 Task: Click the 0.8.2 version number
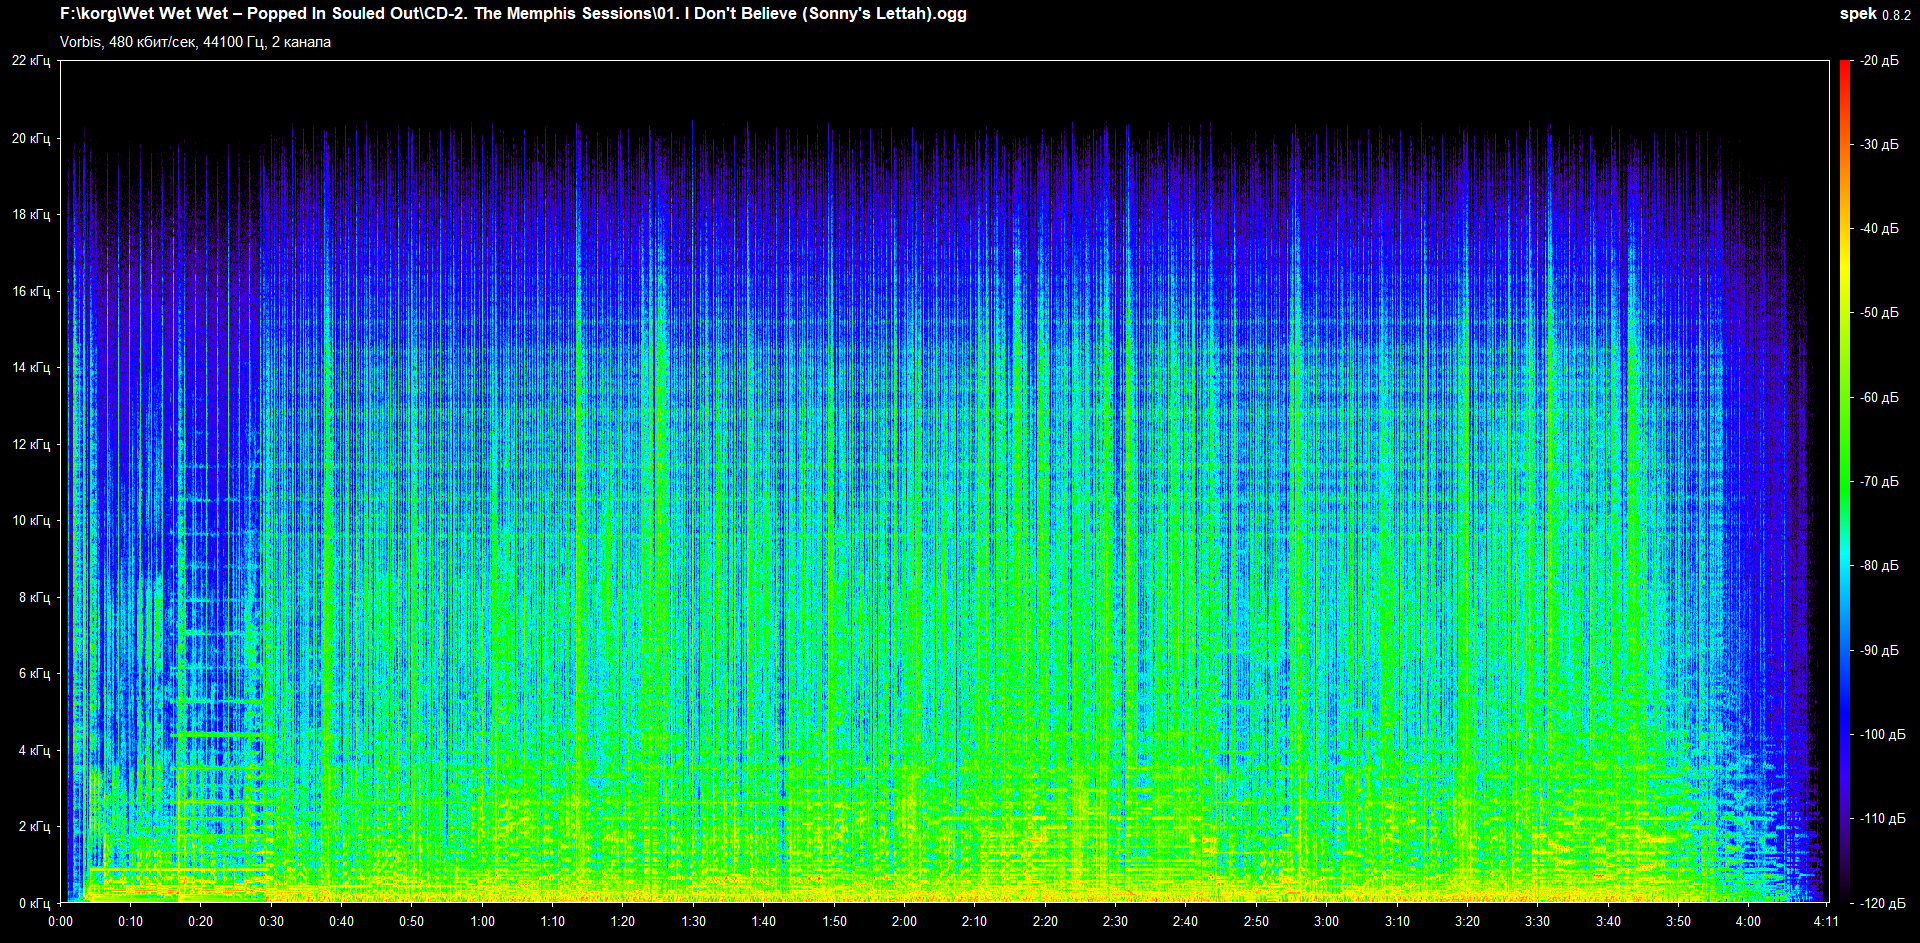[x=1896, y=15]
